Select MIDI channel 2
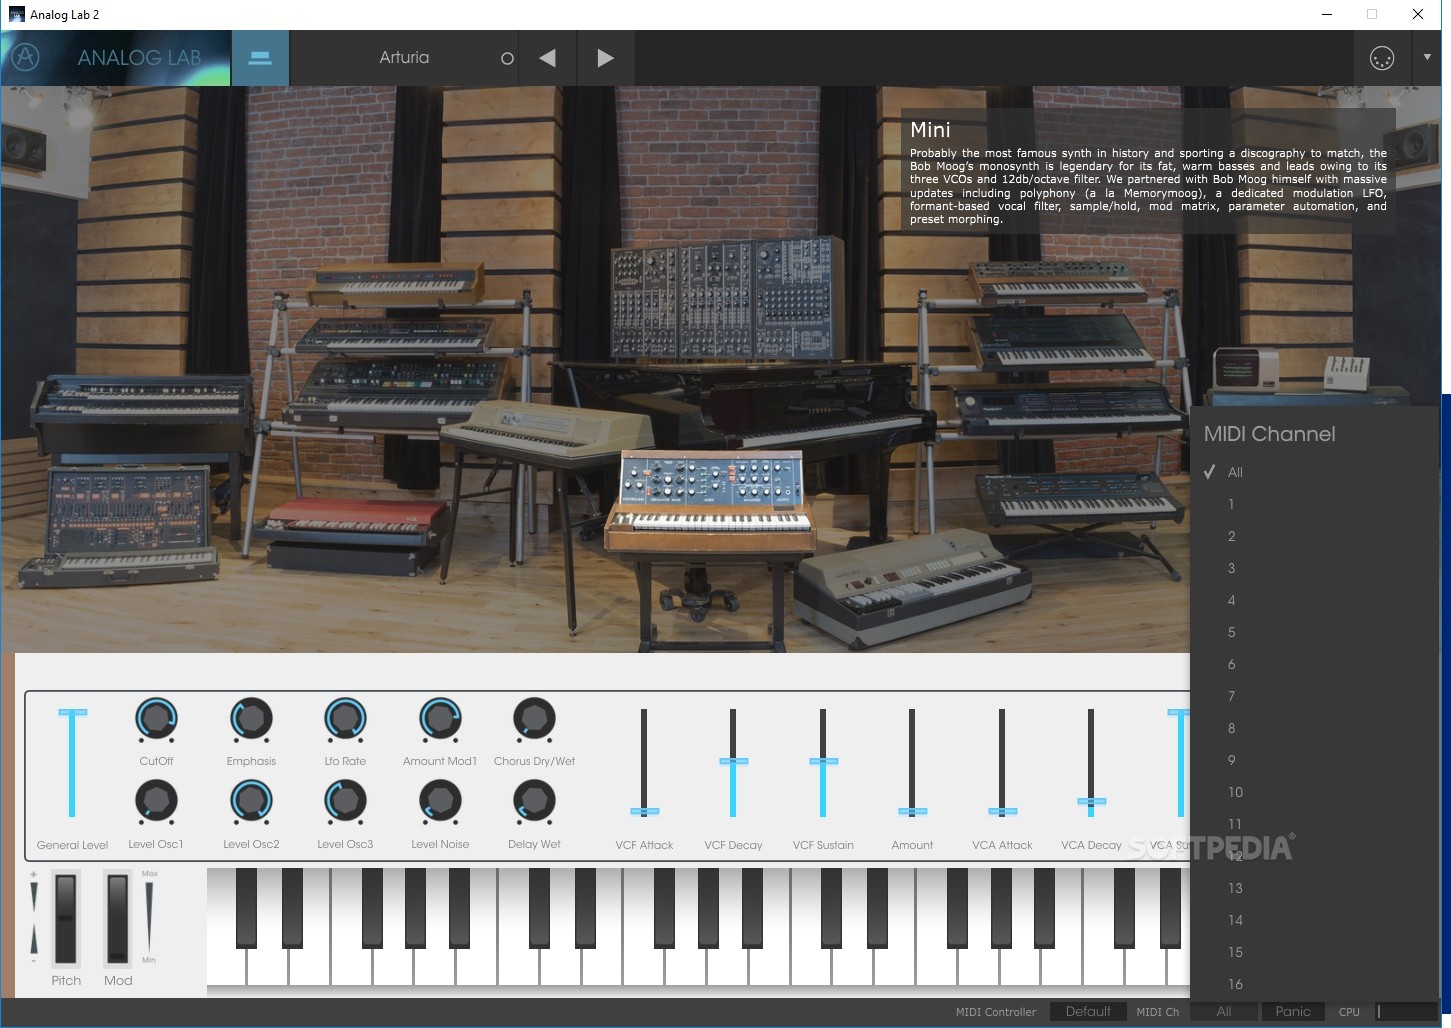This screenshot has height=1028, width=1451. 1315,536
